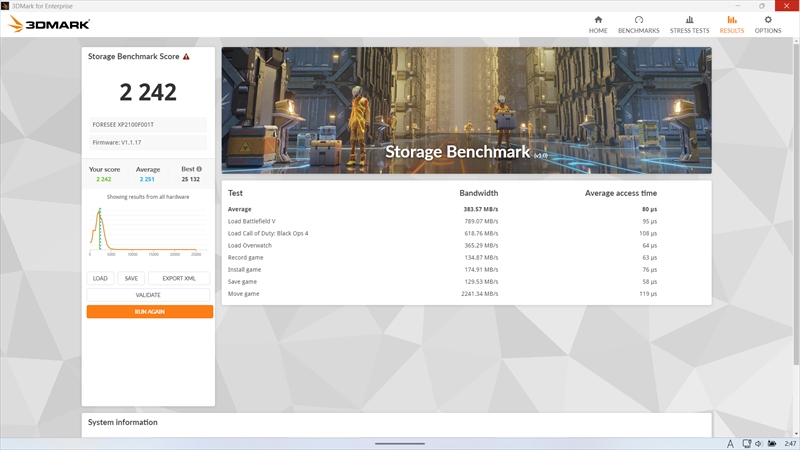
Task: Click the 3DMark logo
Action: click(x=49, y=24)
